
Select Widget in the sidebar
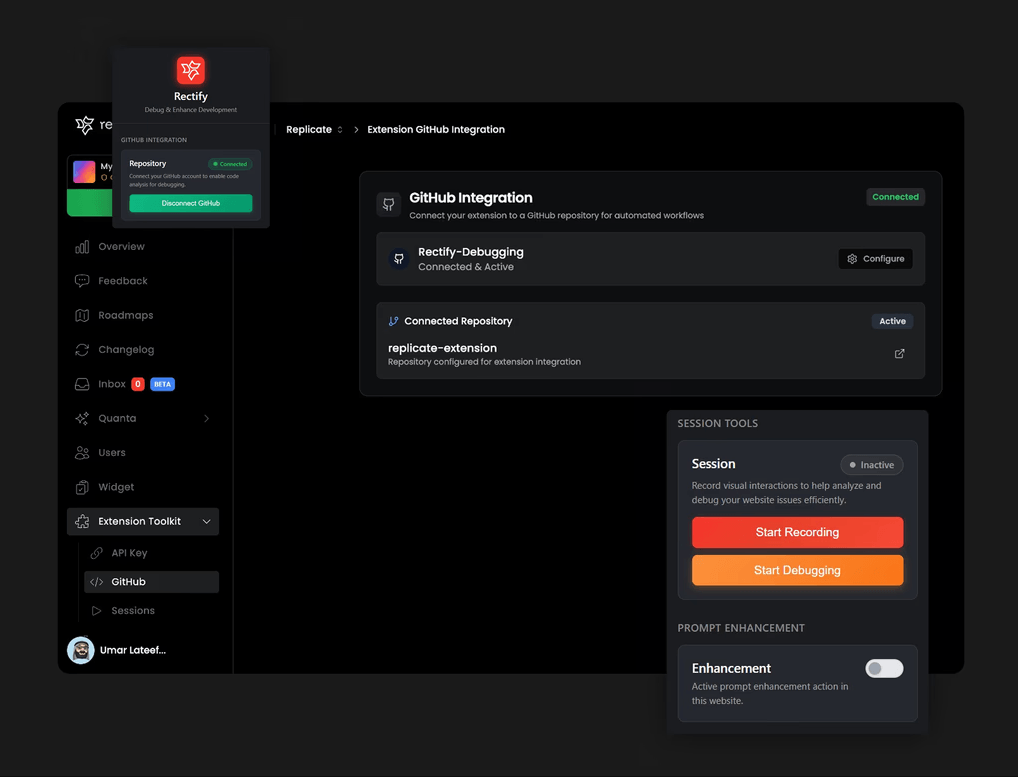pos(143,487)
